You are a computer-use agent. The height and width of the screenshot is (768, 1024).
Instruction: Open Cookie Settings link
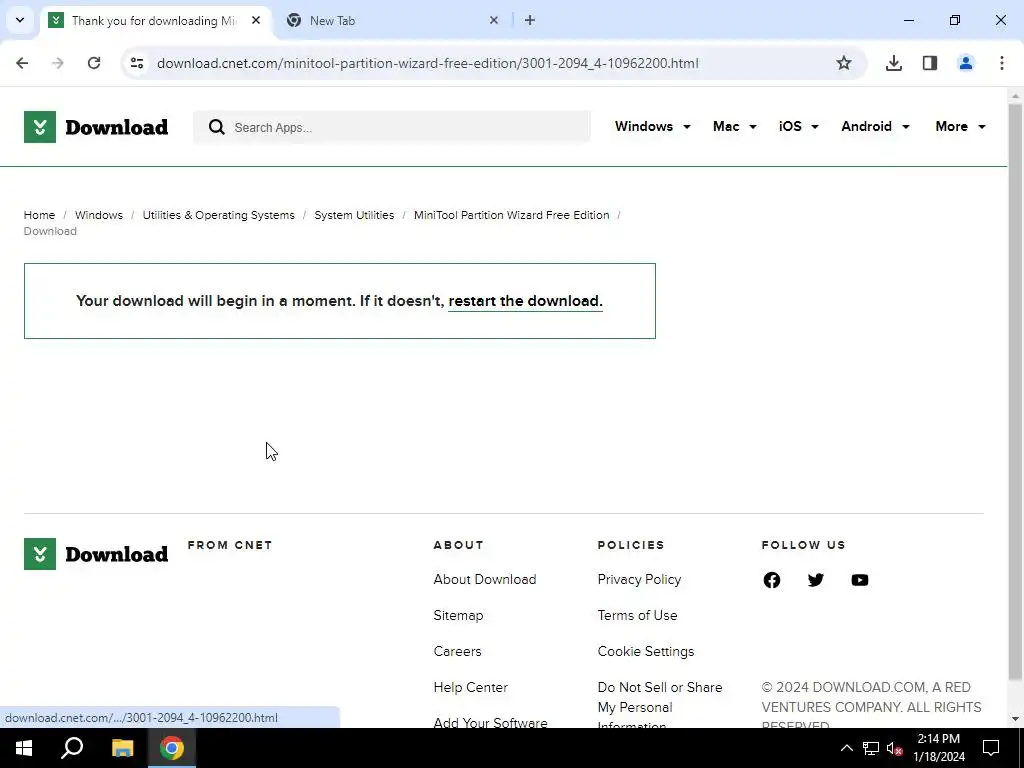point(646,651)
